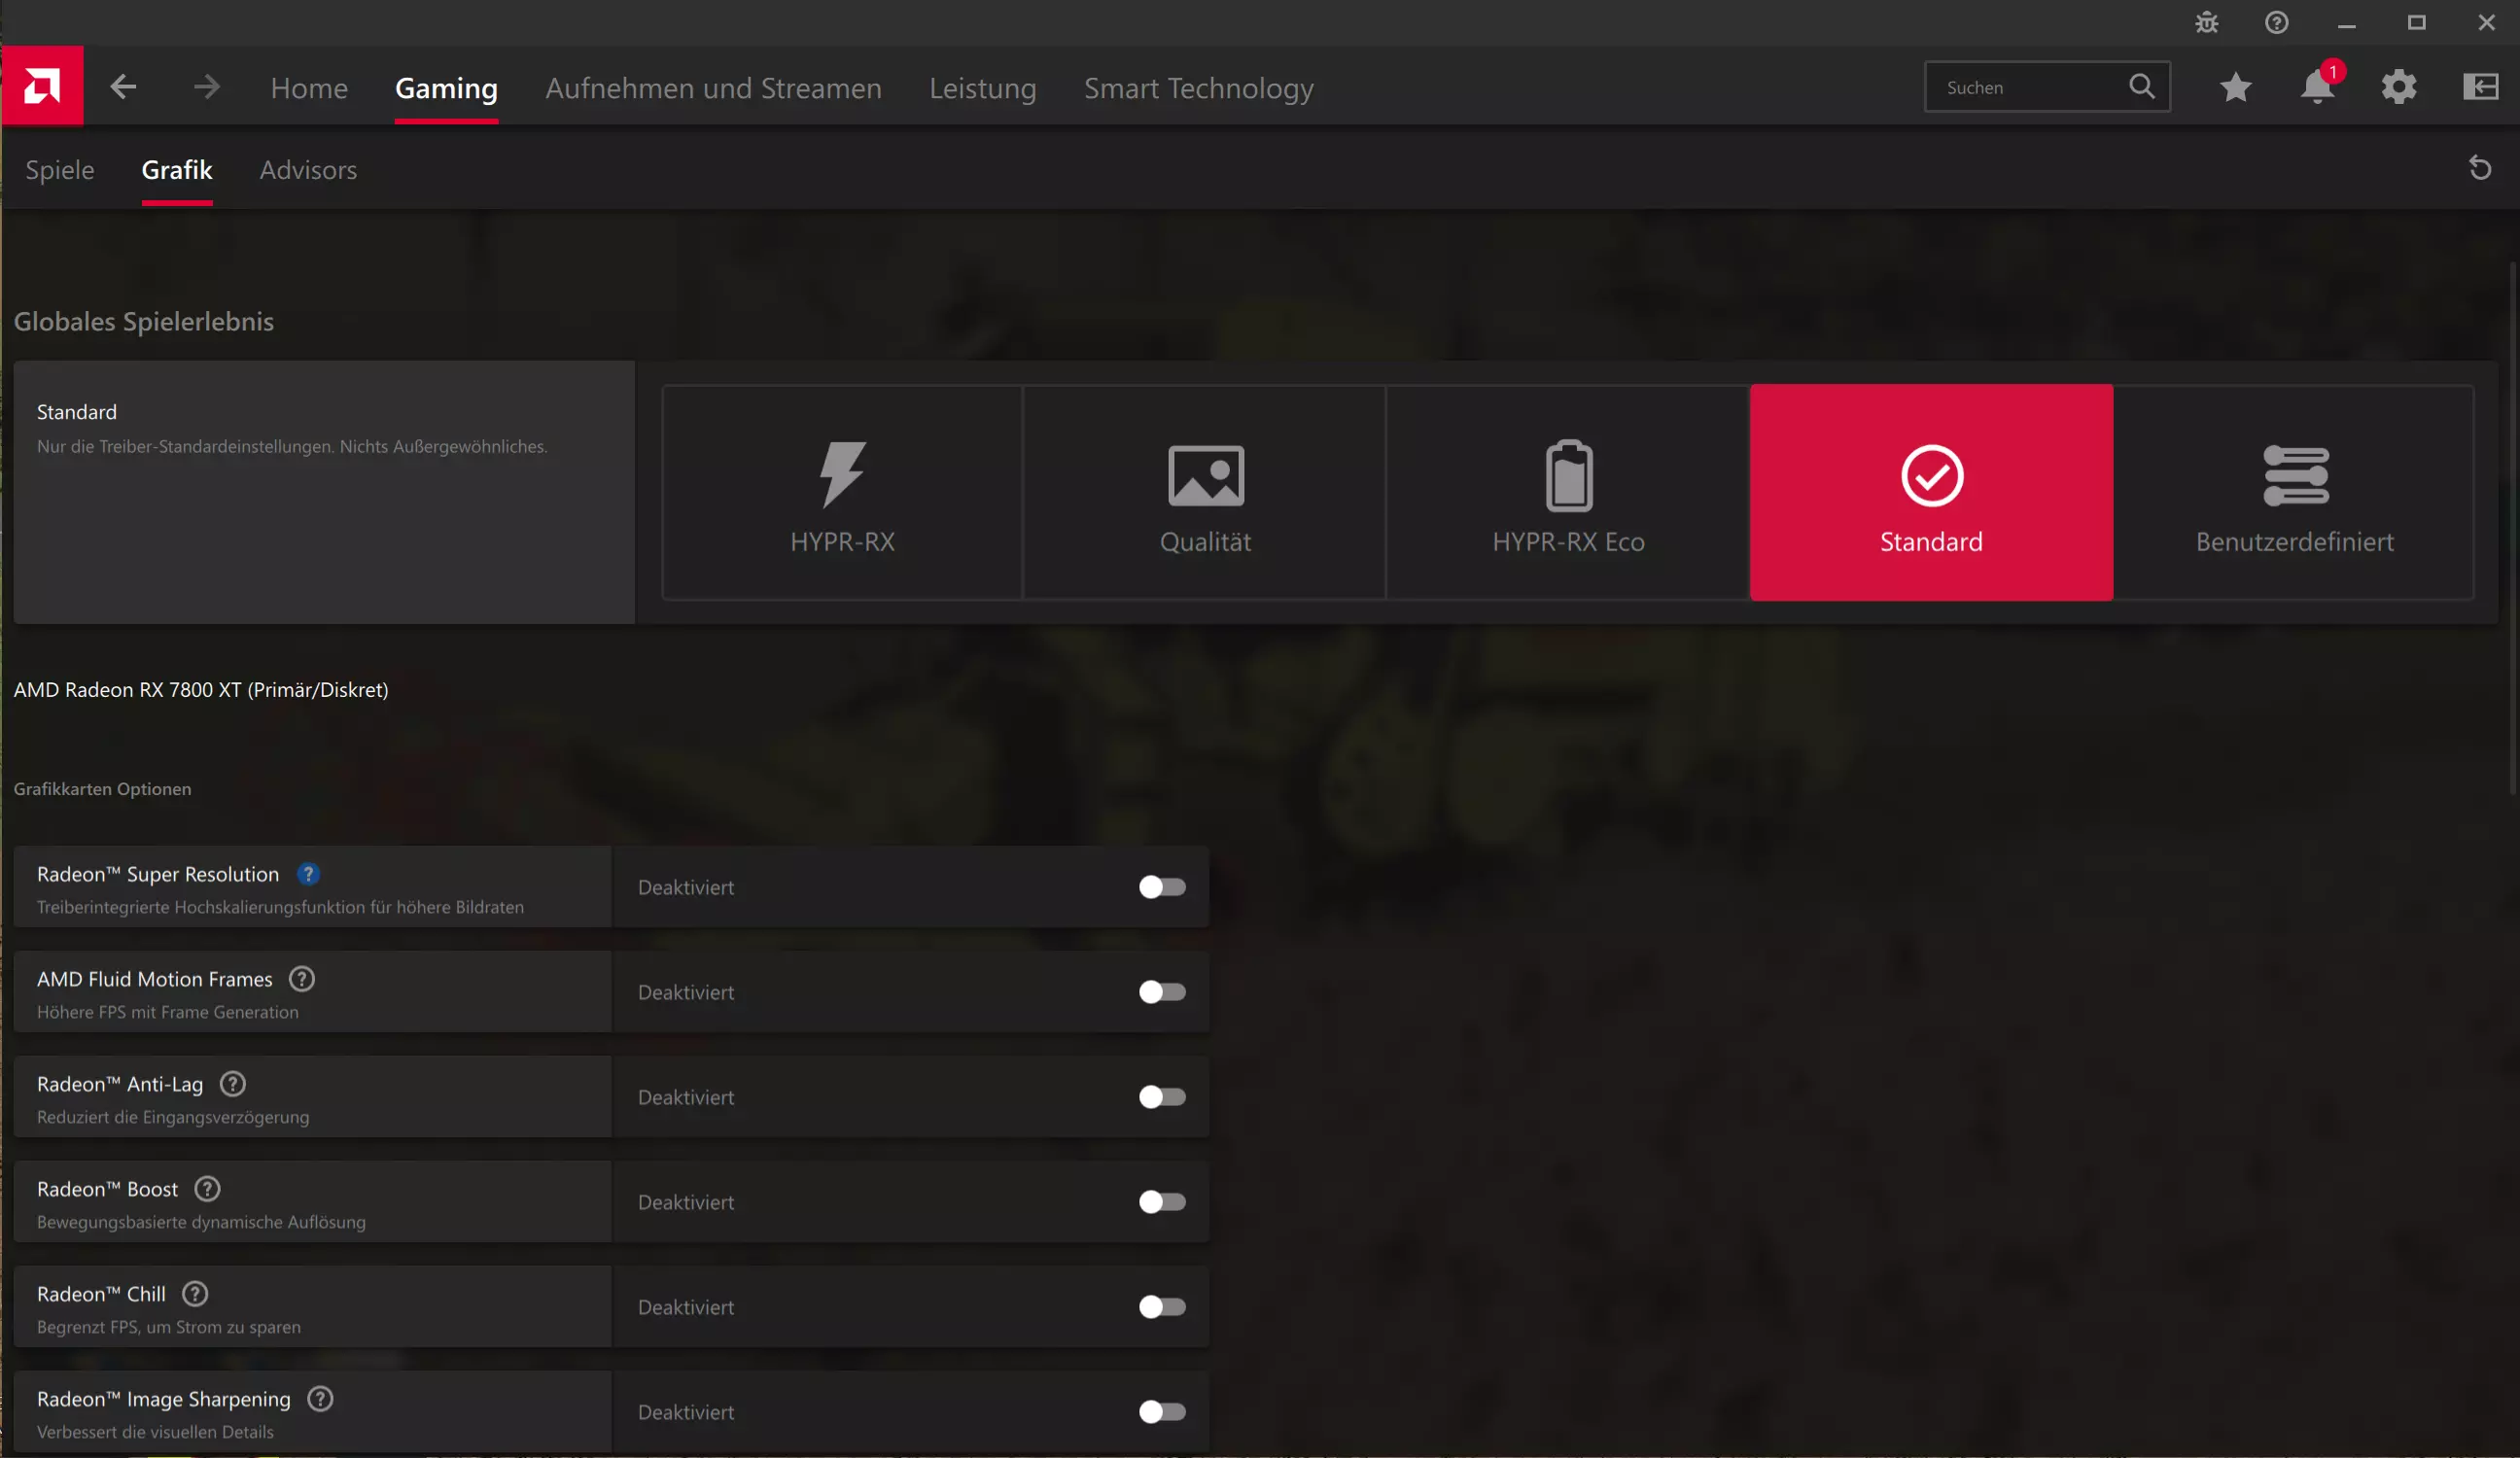The width and height of the screenshot is (2520, 1458).
Task: Open Aufnehmen und Streamen tab
Action: click(x=713, y=88)
